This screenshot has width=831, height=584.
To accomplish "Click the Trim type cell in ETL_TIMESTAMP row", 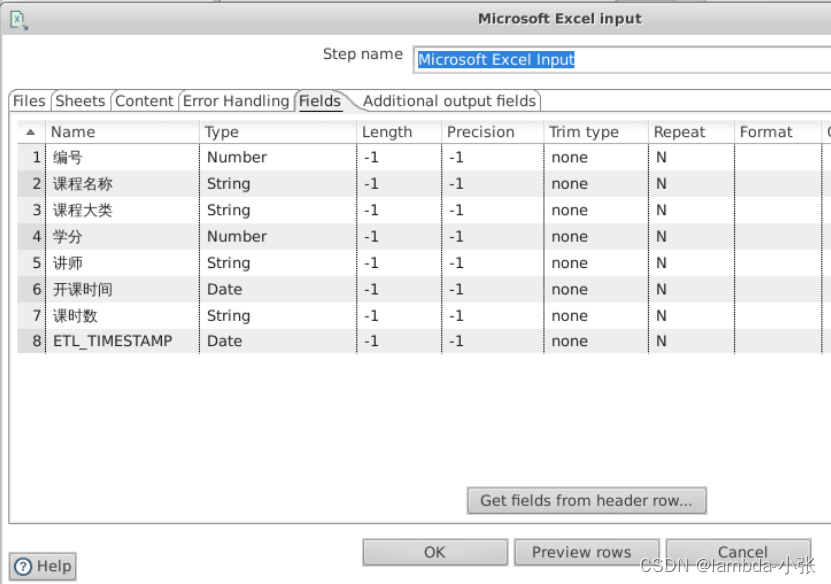I will tap(596, 341).
